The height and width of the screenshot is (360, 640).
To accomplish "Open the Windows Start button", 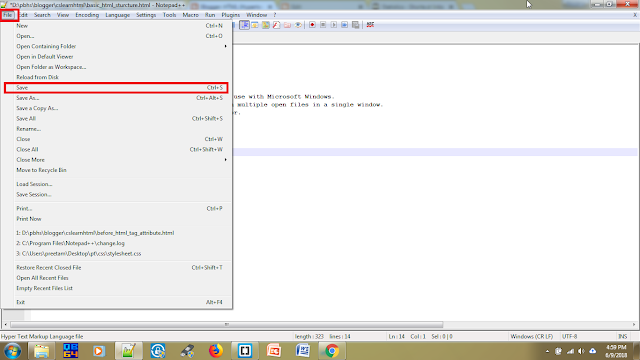I will (x=13, y=351).
